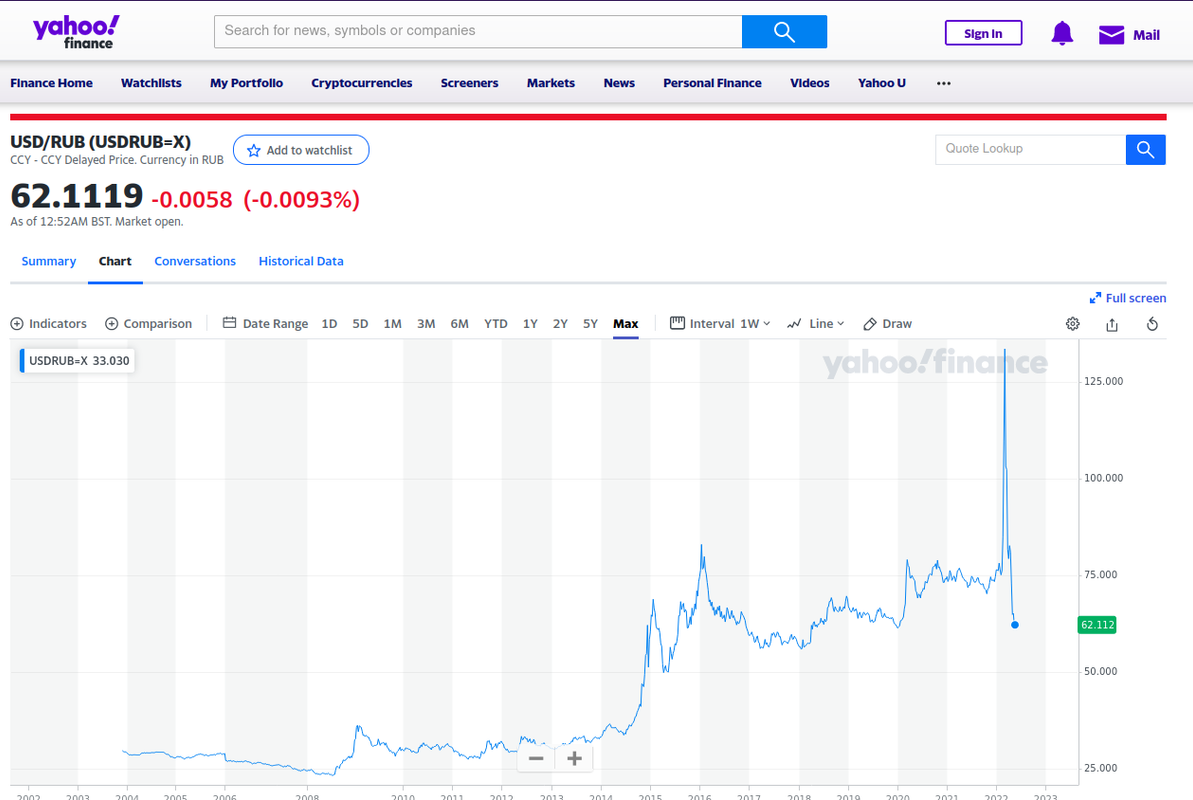Click the 62.112 current price marker

tap(1097, 625)
